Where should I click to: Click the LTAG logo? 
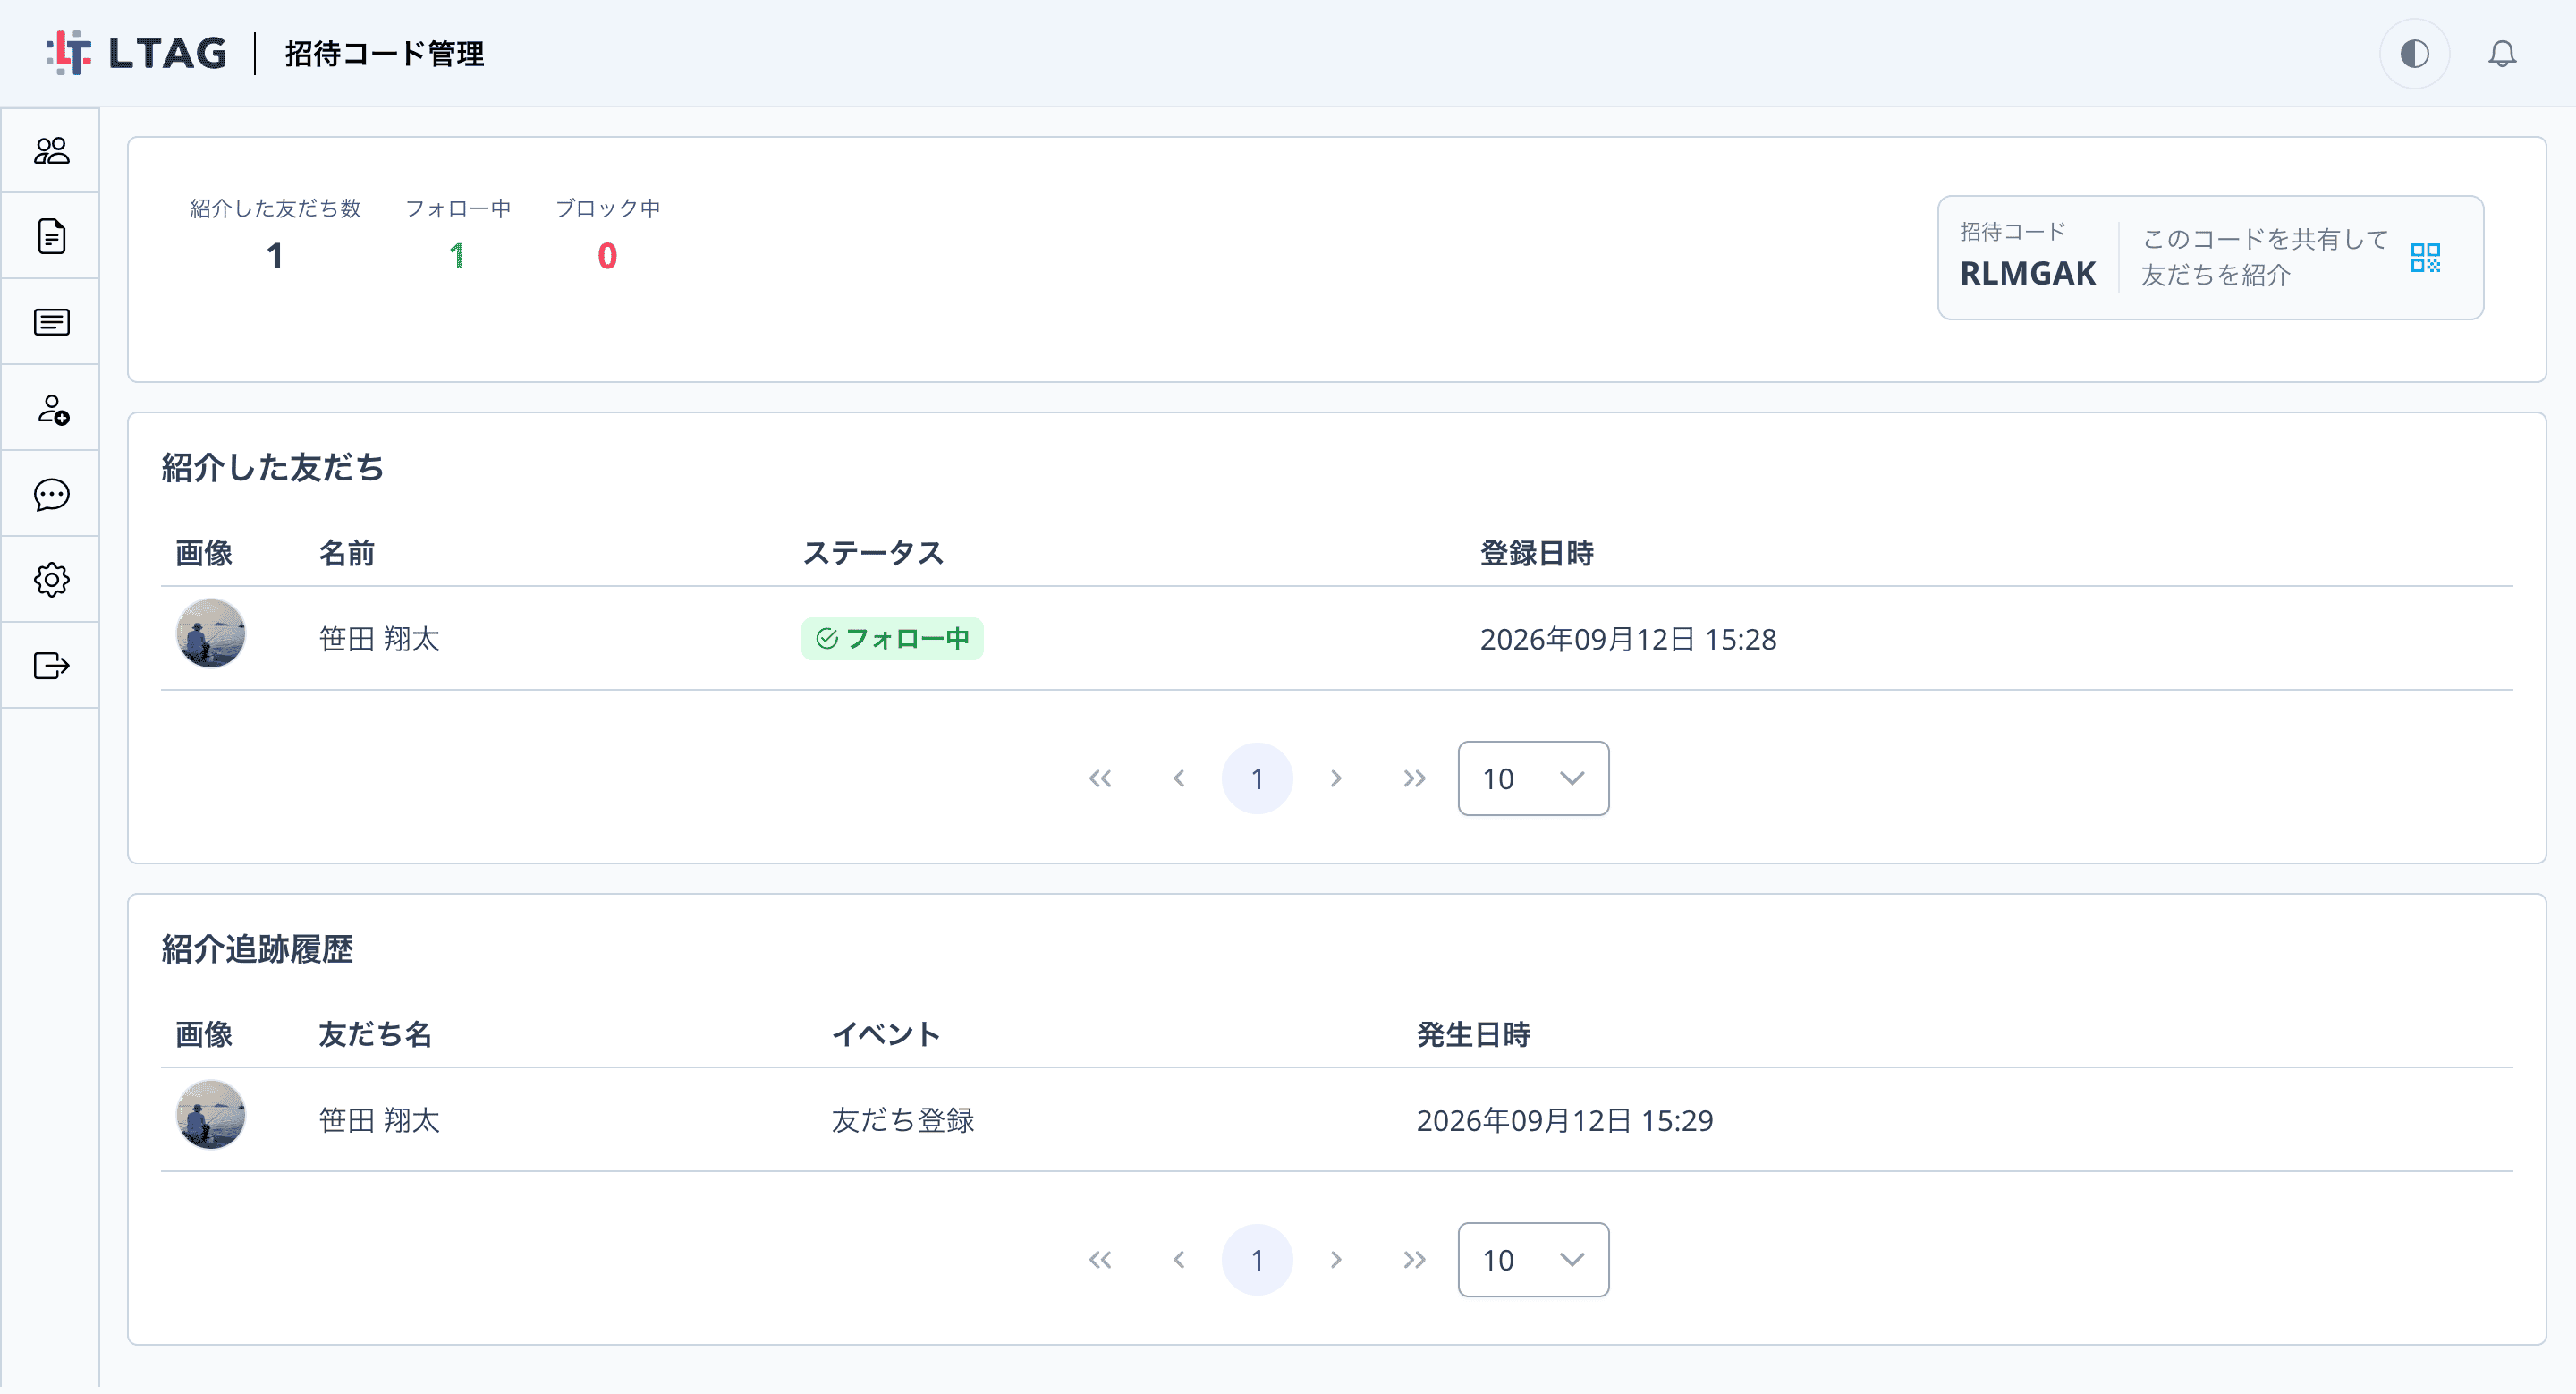pyautogui.click(x=136, y=53)
